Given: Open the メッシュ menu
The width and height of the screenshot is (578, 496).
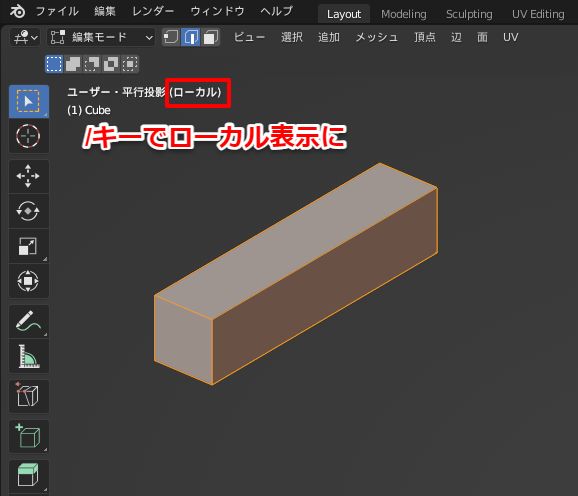Looking at the screenshot, I should pos(376,37).
